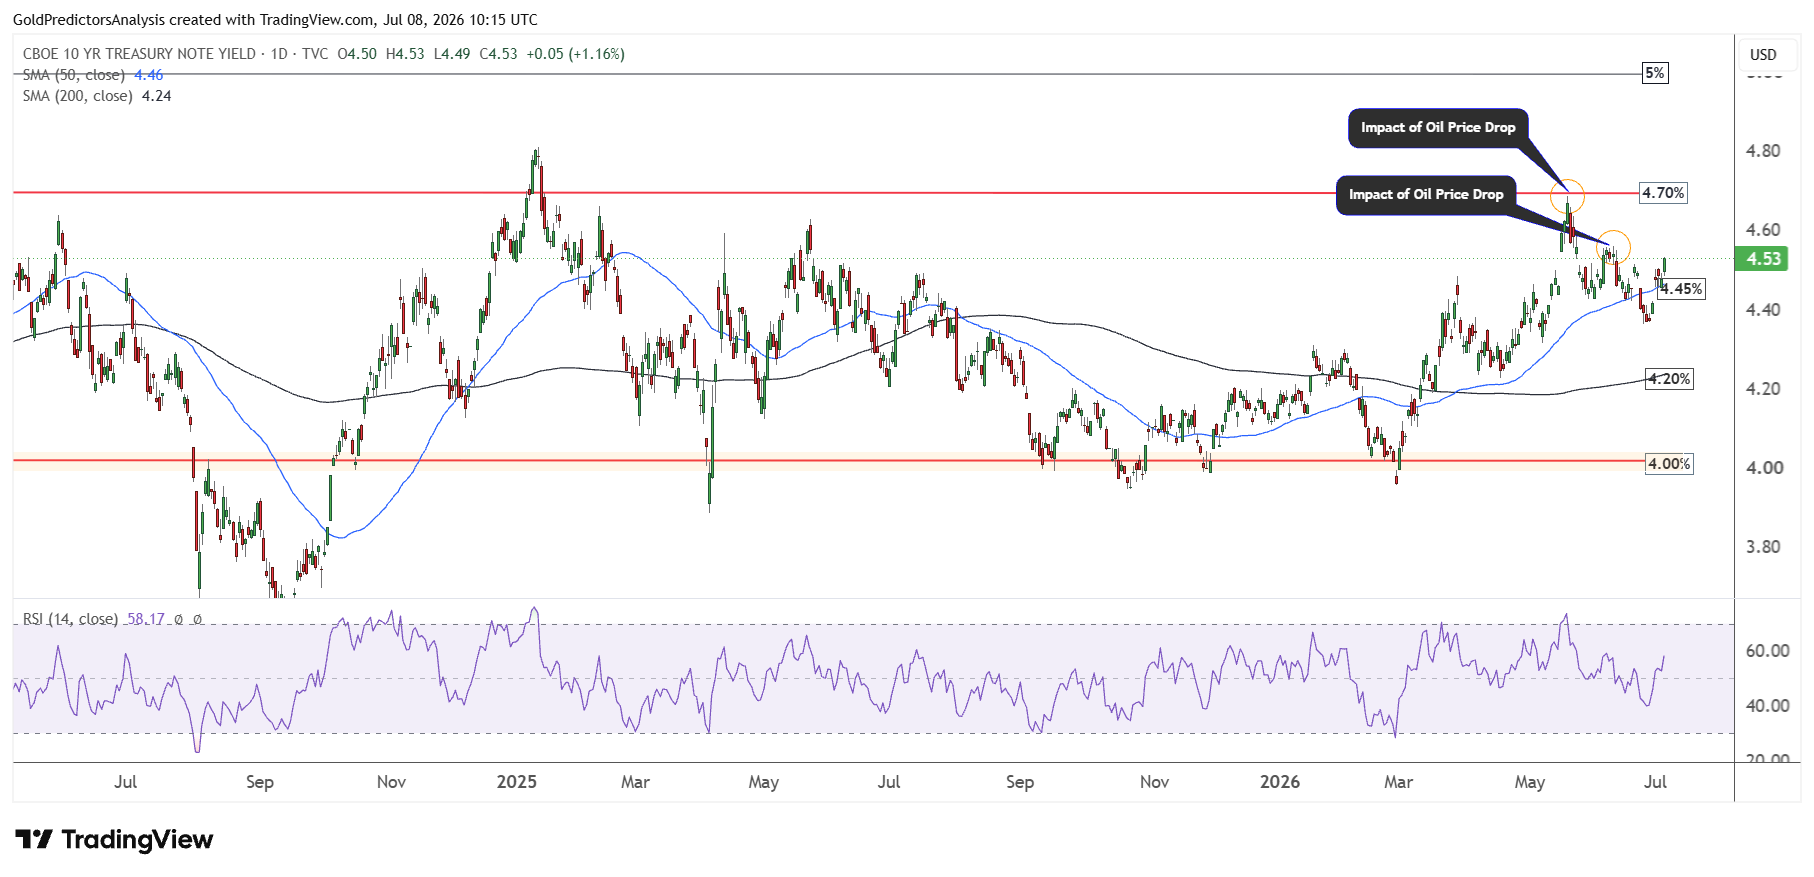Click the 4.46 SMA 50 value
The height and width of the screenshot is (877, 1814).
click(149, 75)
